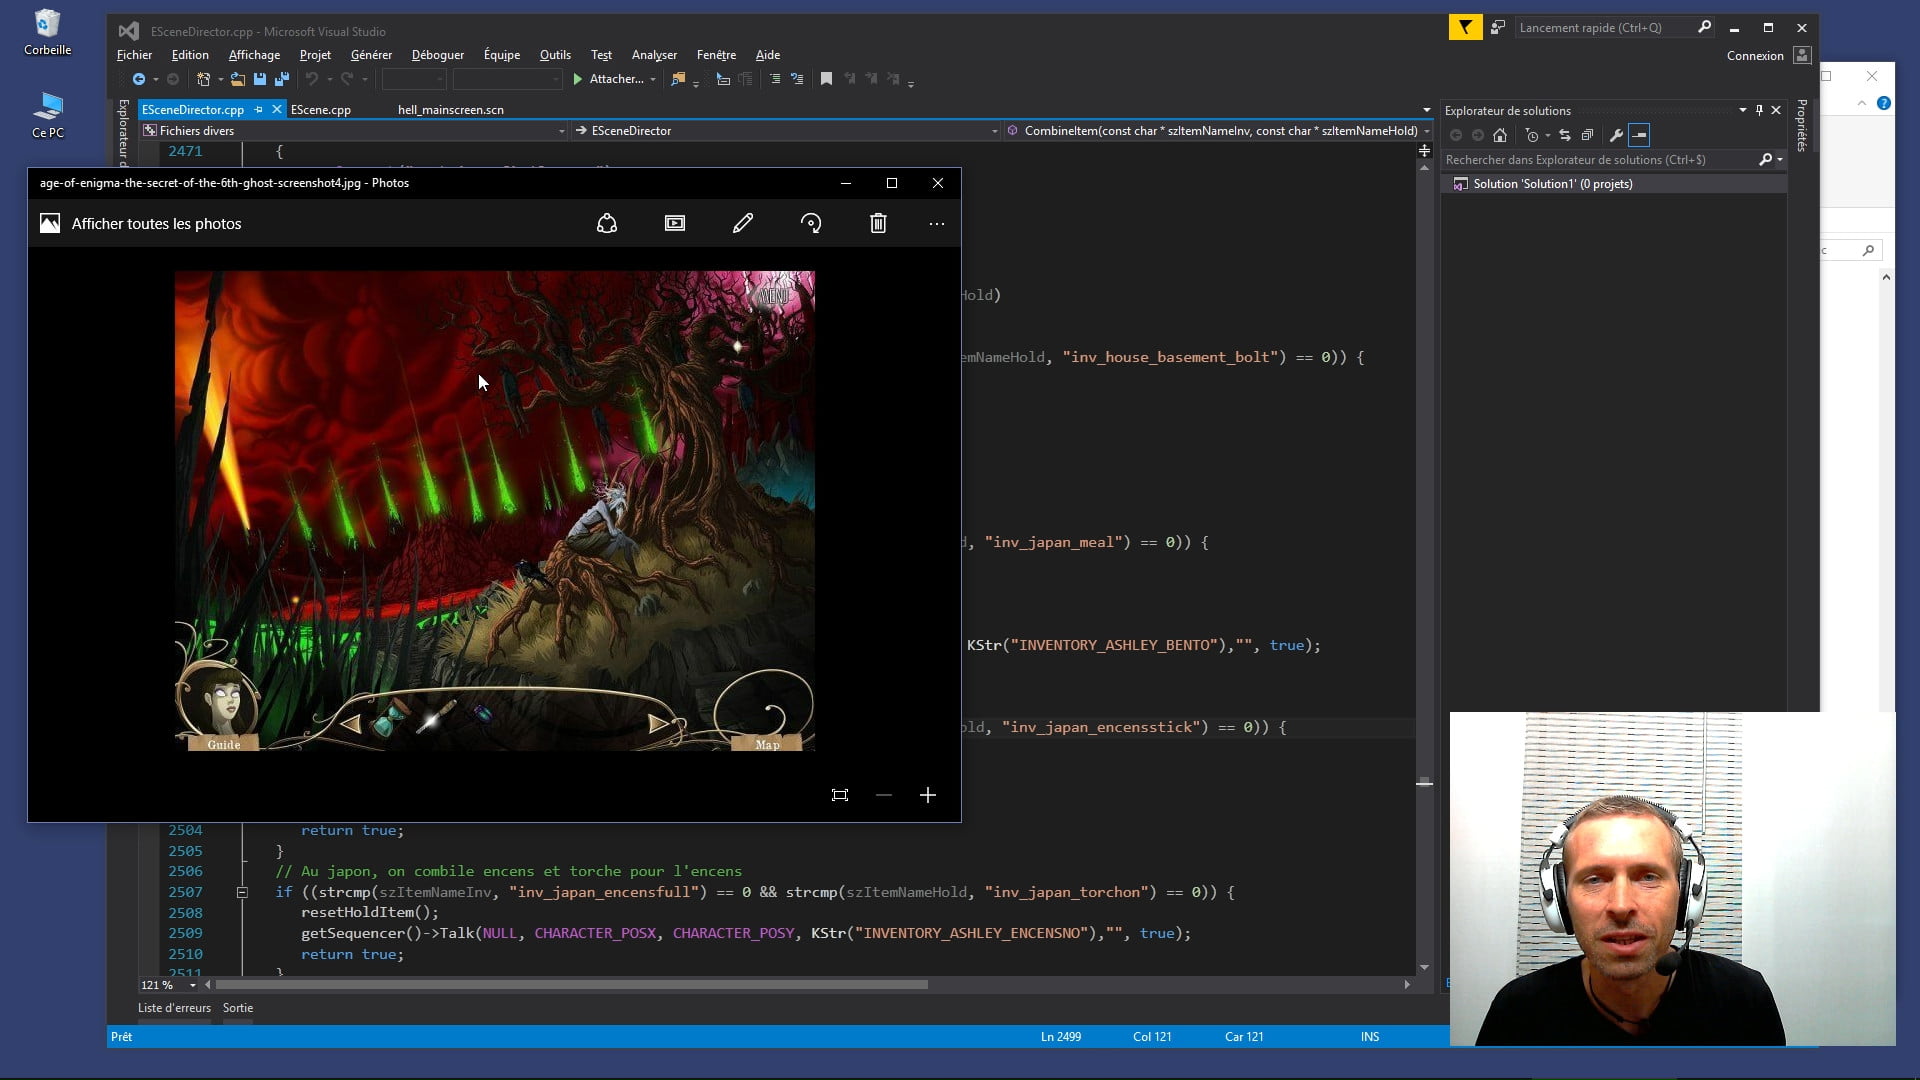The height and width of the screenshot is (1080, 1920).
Task: Click Comment selected lines icon
Action: pos(775,79)
